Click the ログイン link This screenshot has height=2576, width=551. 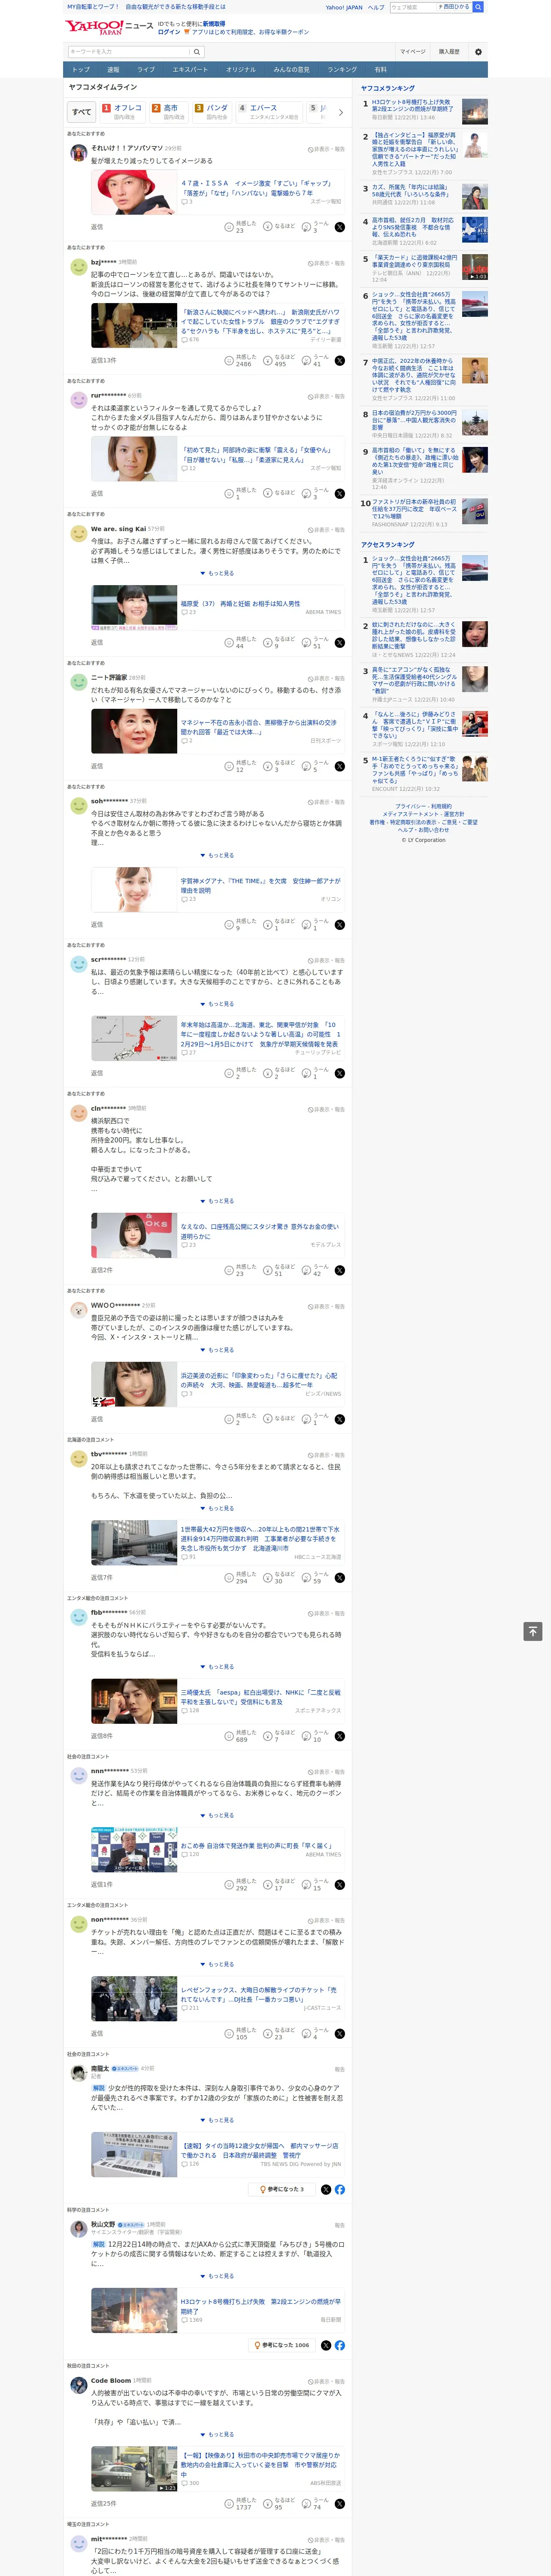click(169, 32)
